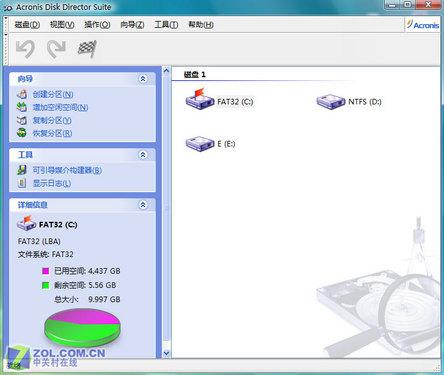
Task: Click the 创建分区 wizard icon
Action: [22, 94]
